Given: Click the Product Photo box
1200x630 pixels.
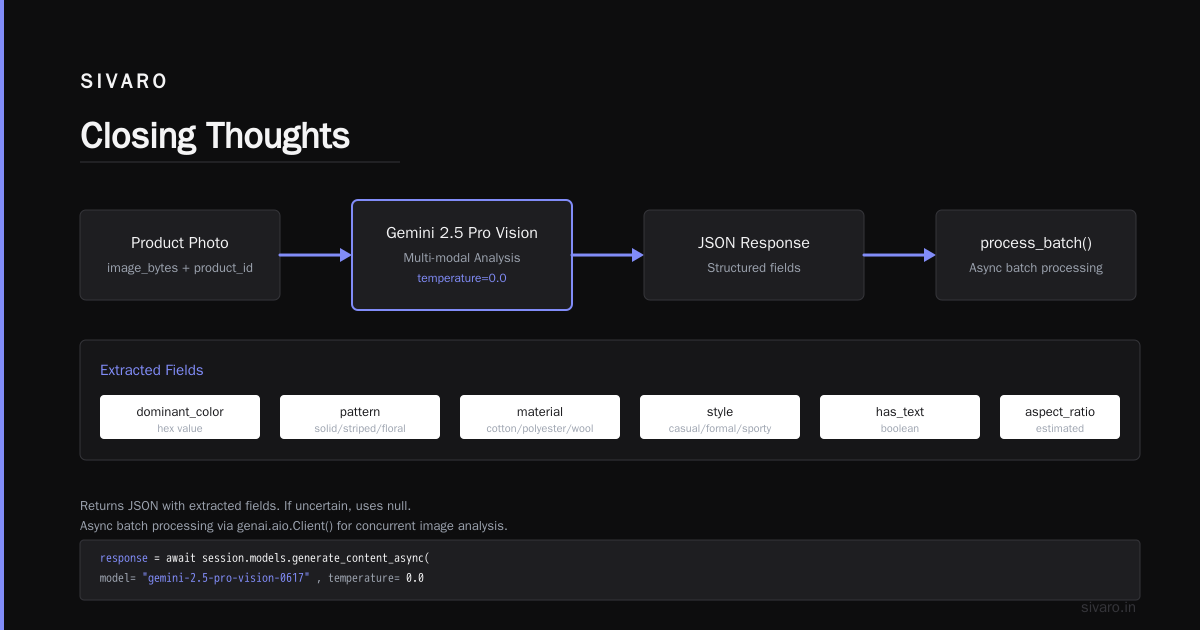Looking at the screenshot, I should pos(180,255).
